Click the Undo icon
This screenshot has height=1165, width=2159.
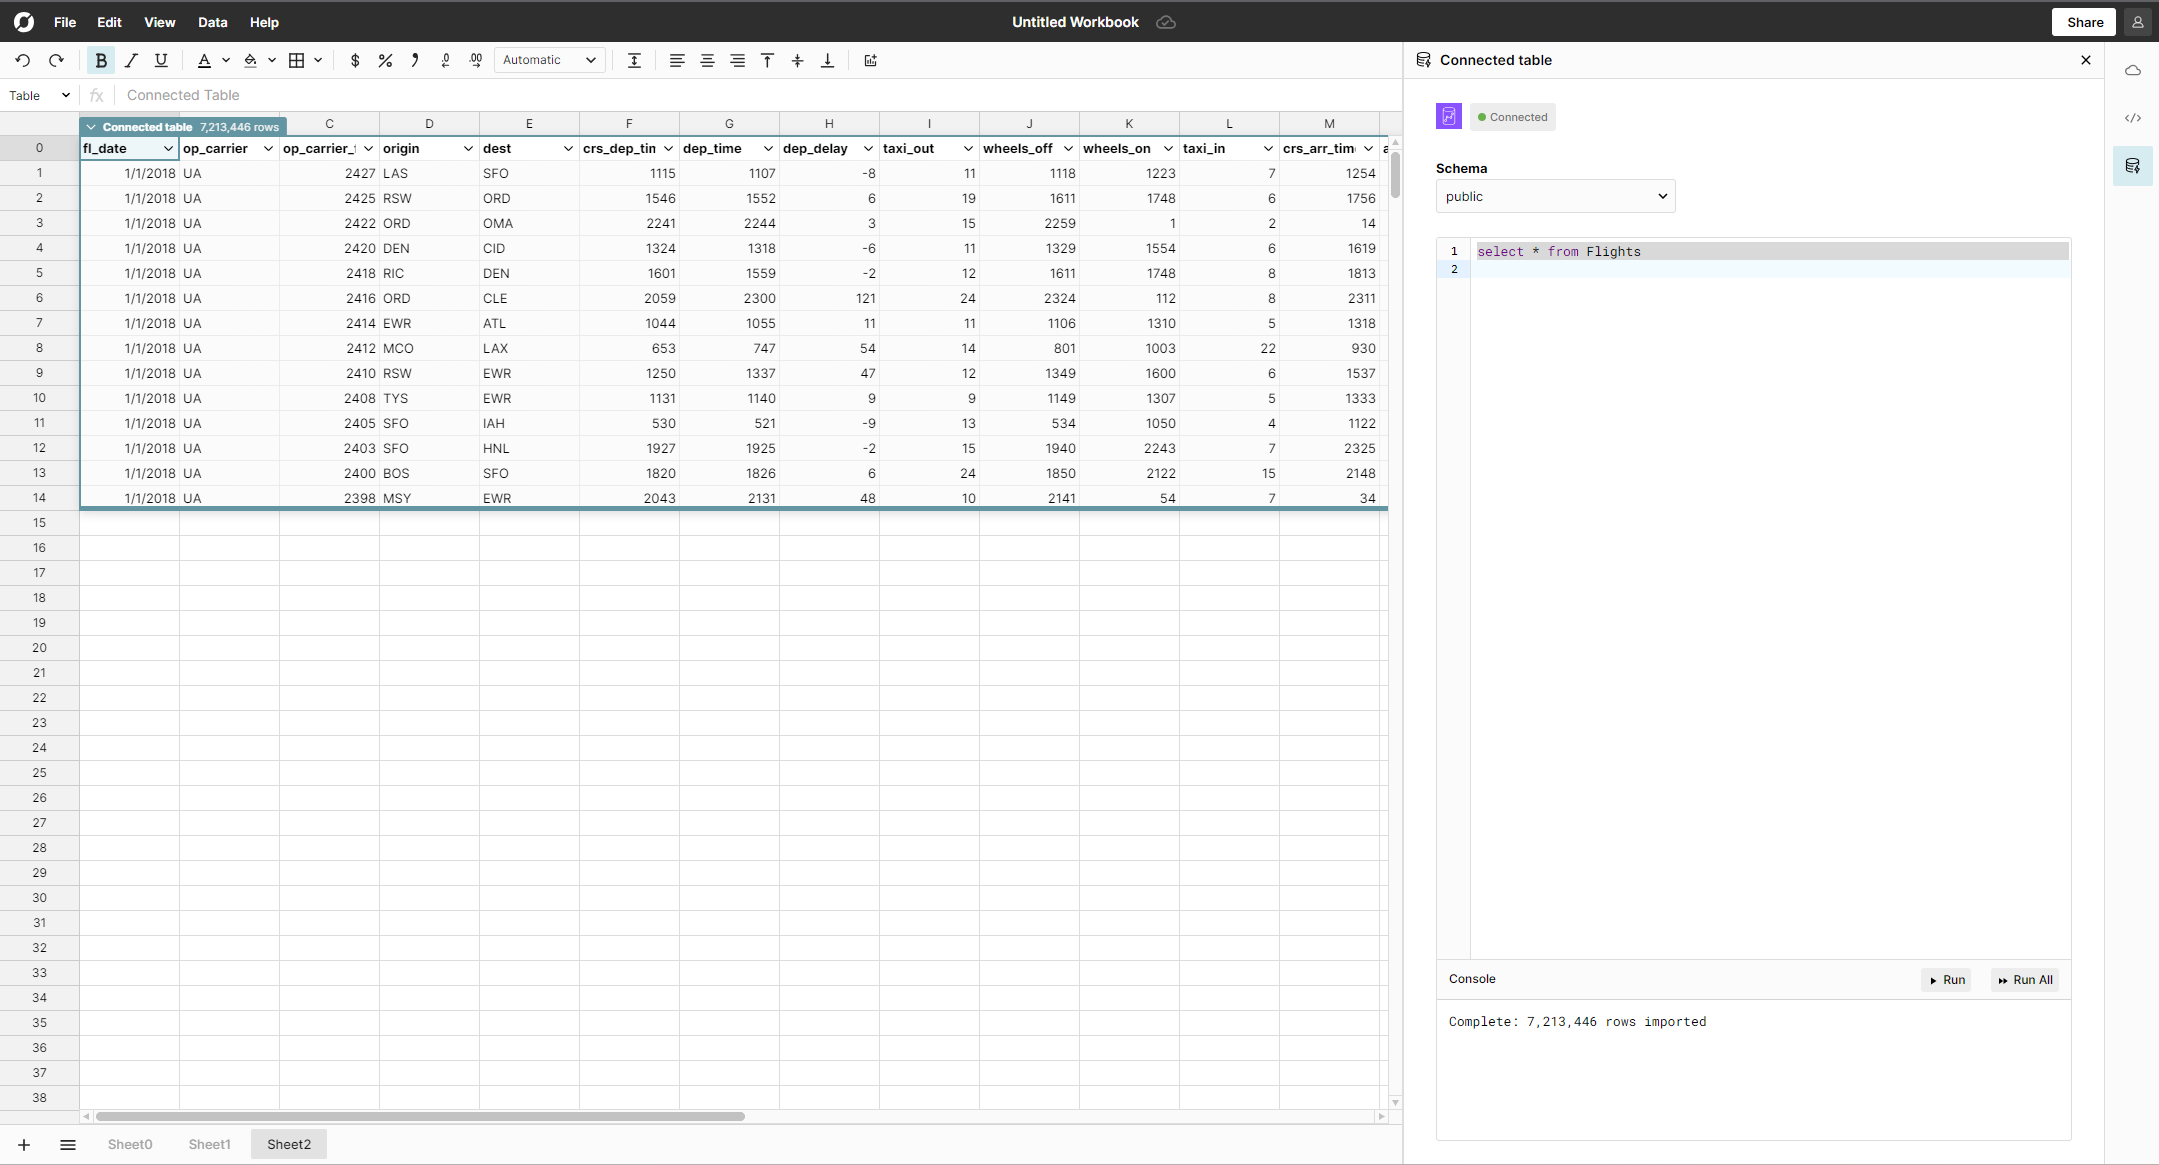pos(23,60)
